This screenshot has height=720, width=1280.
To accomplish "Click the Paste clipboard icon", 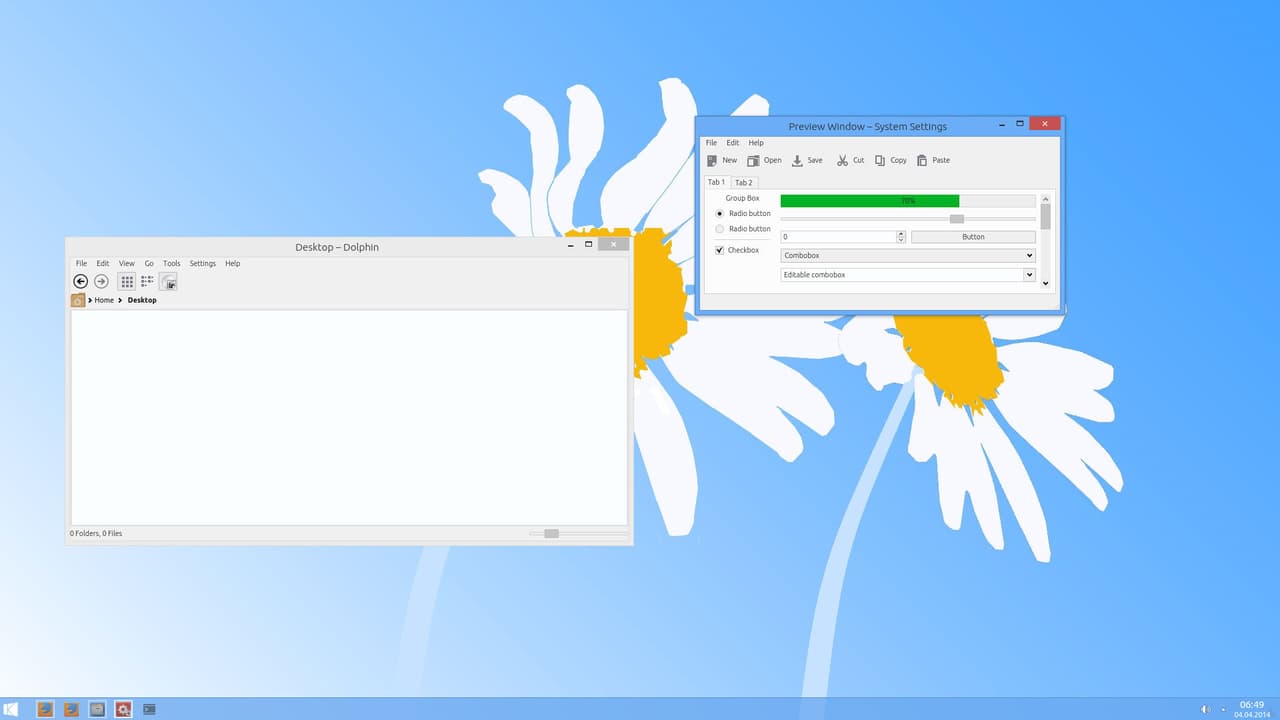I will [922, 161].
